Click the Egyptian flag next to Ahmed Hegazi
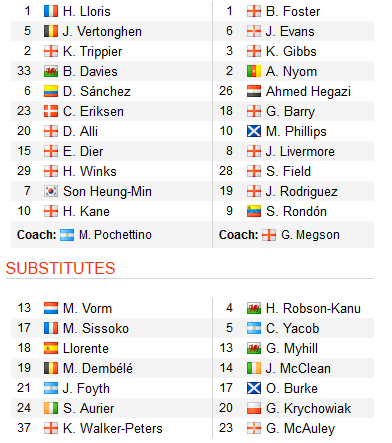 click(x=254, y=91)
